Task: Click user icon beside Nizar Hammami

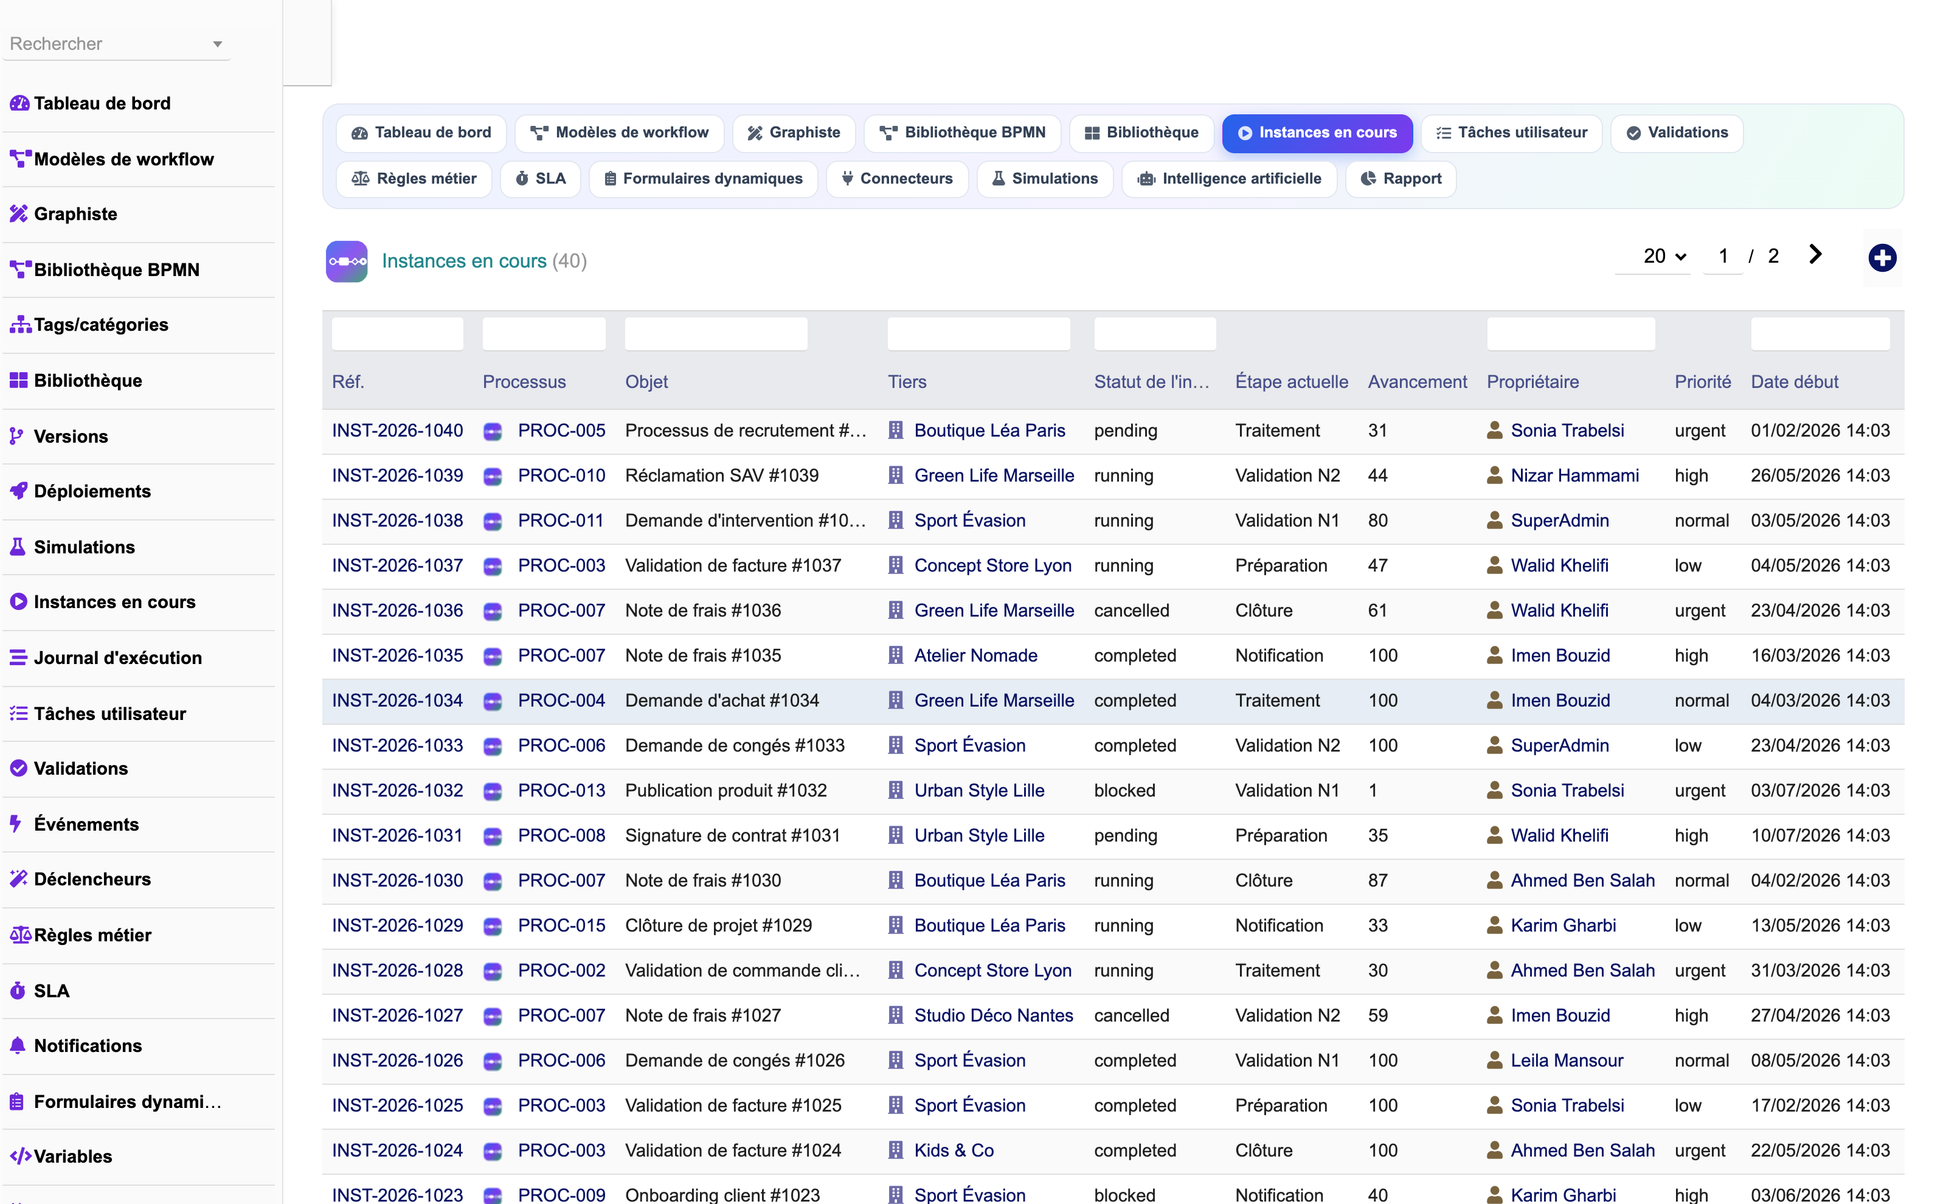Action: (x=1495, y=476)
